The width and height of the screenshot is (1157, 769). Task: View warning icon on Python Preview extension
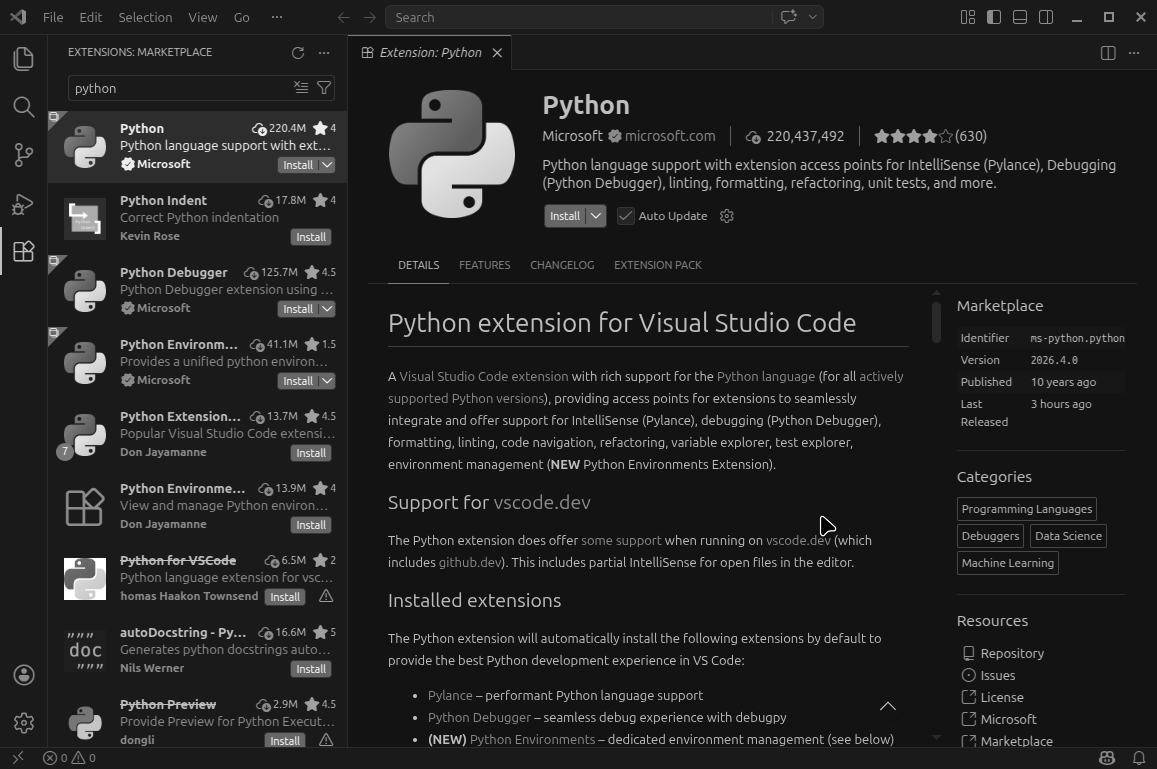pyautogui.click(x=325, y=739)
